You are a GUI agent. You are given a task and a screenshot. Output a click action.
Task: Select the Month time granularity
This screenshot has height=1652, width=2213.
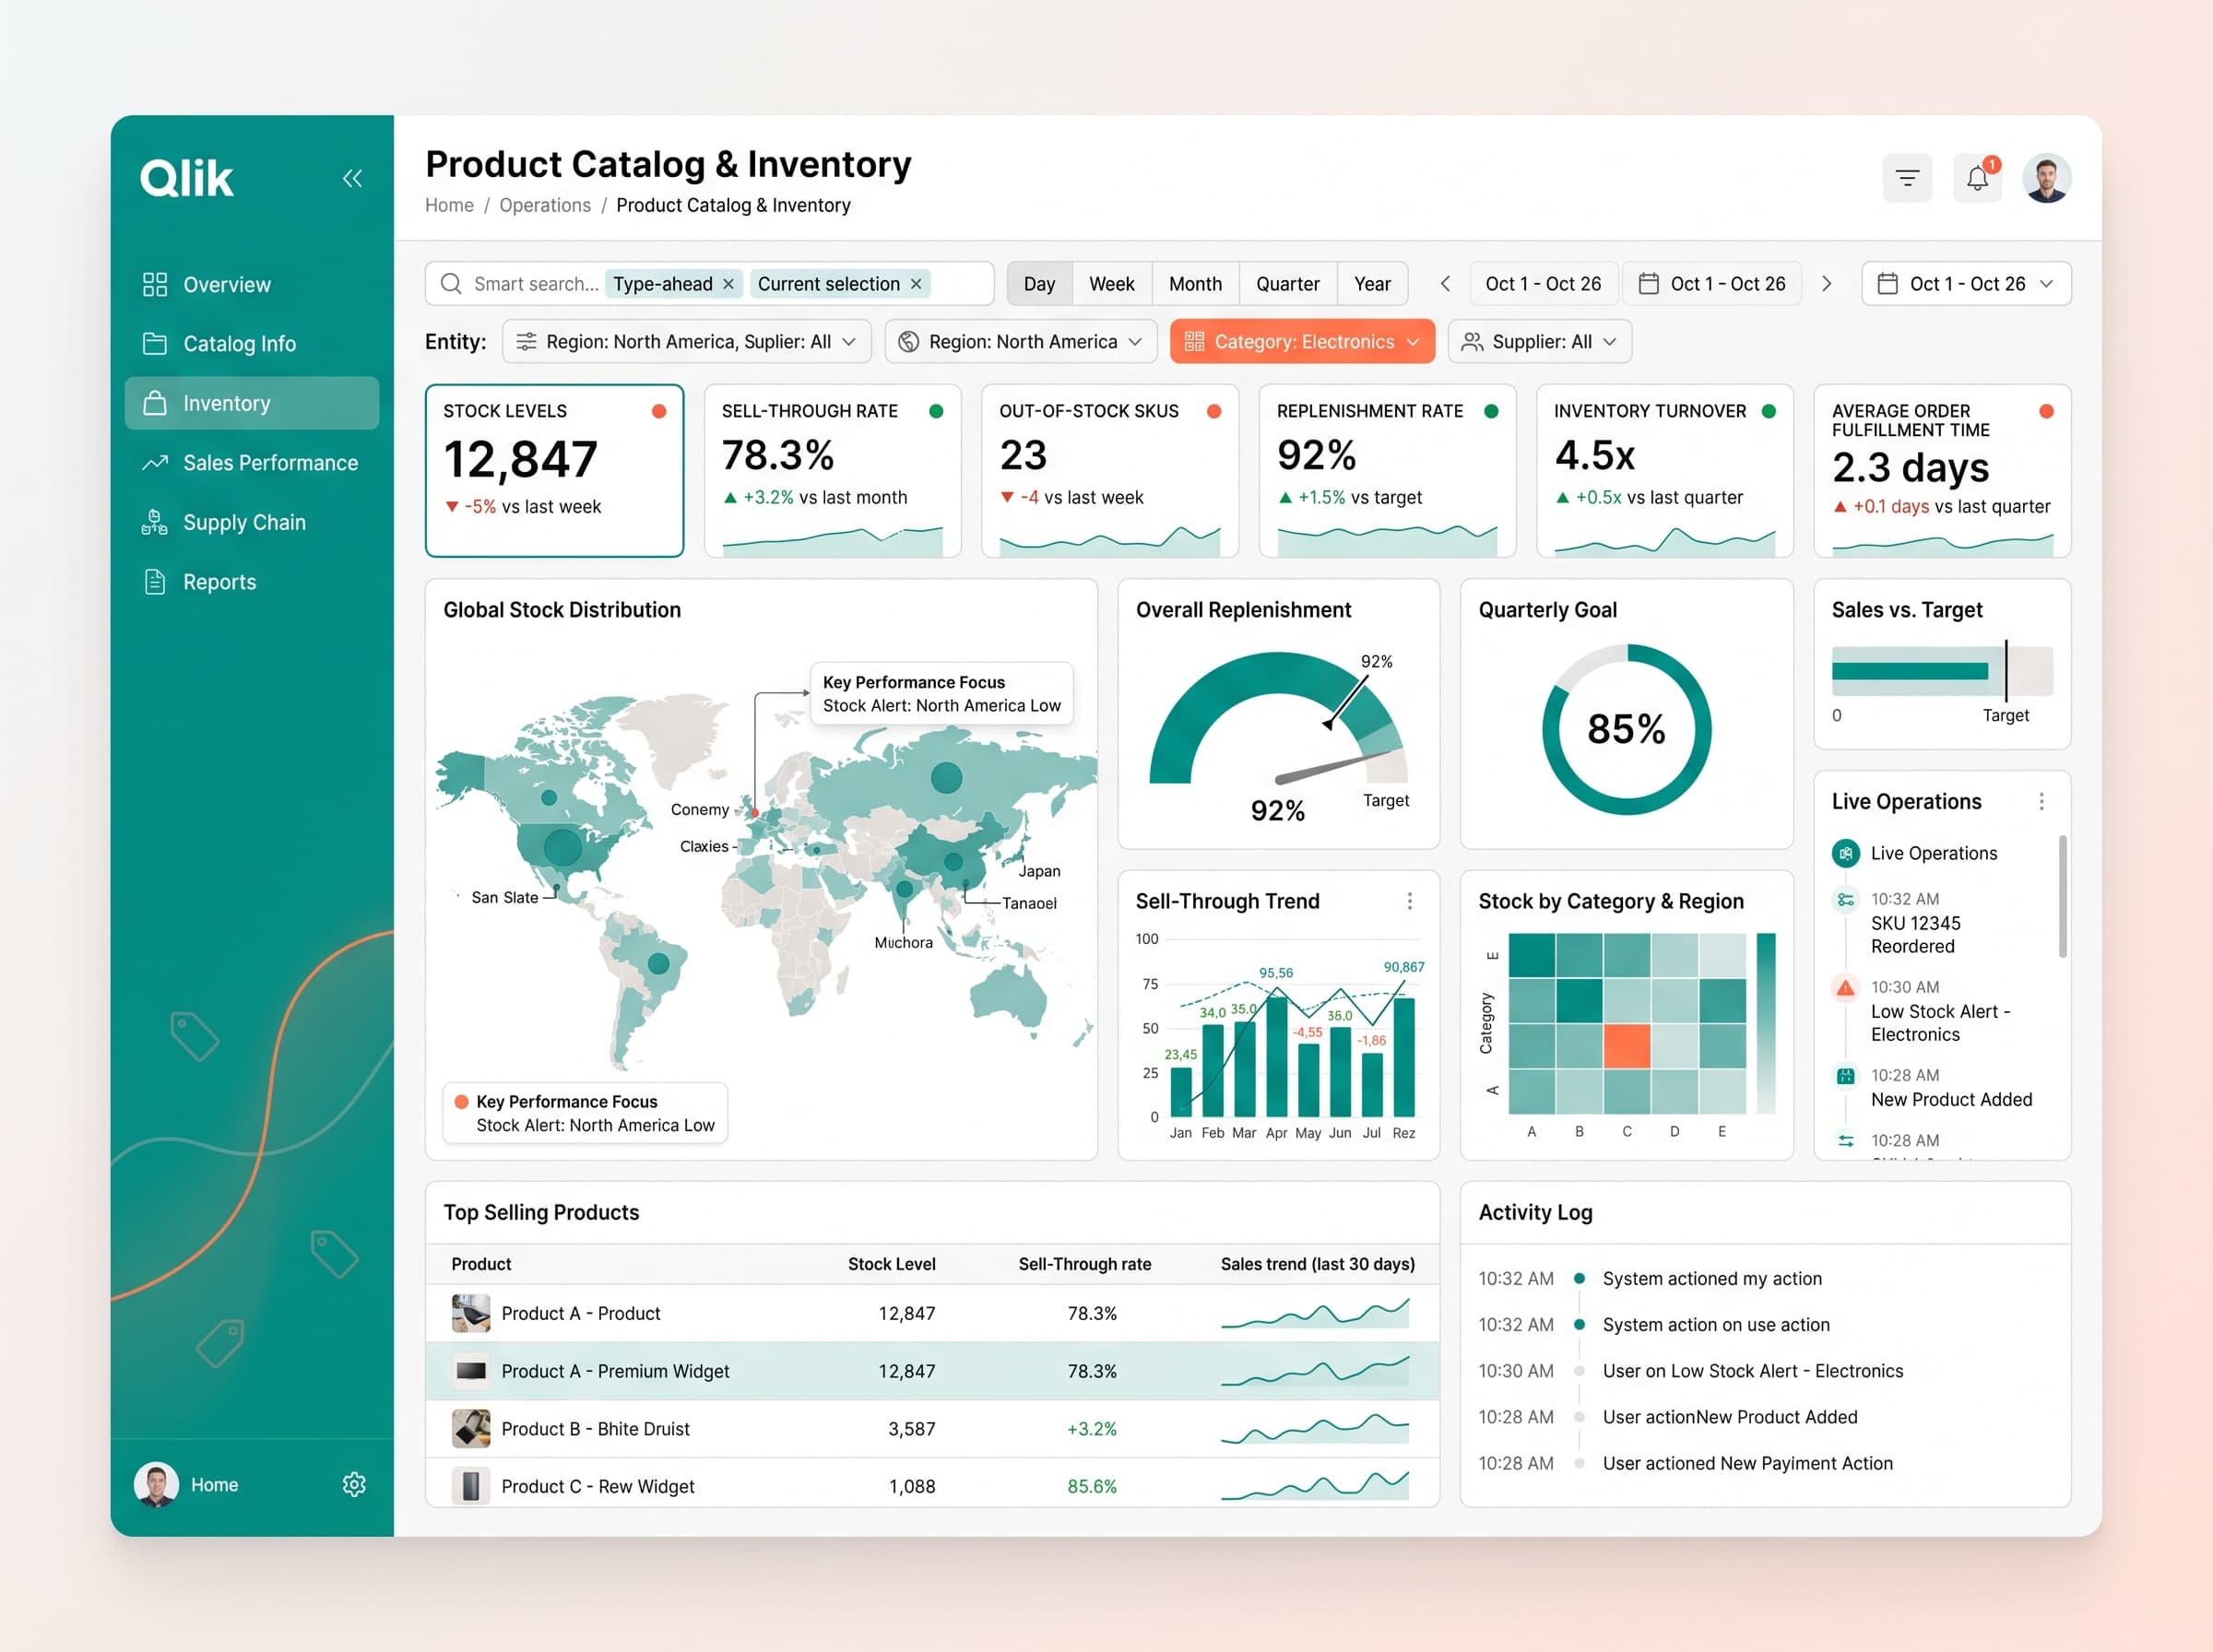[1195, 284]
